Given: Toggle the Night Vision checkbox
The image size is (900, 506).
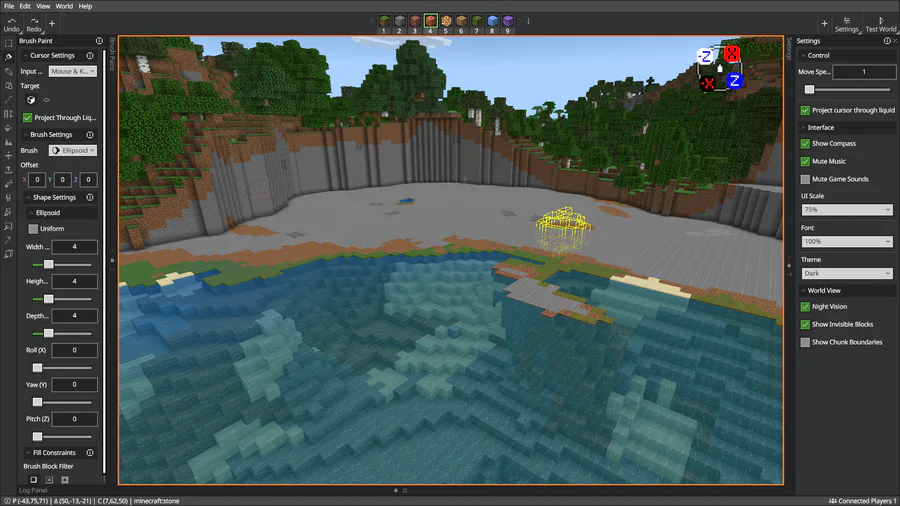Looking at the screenshot, I should [x=805, y=307].
